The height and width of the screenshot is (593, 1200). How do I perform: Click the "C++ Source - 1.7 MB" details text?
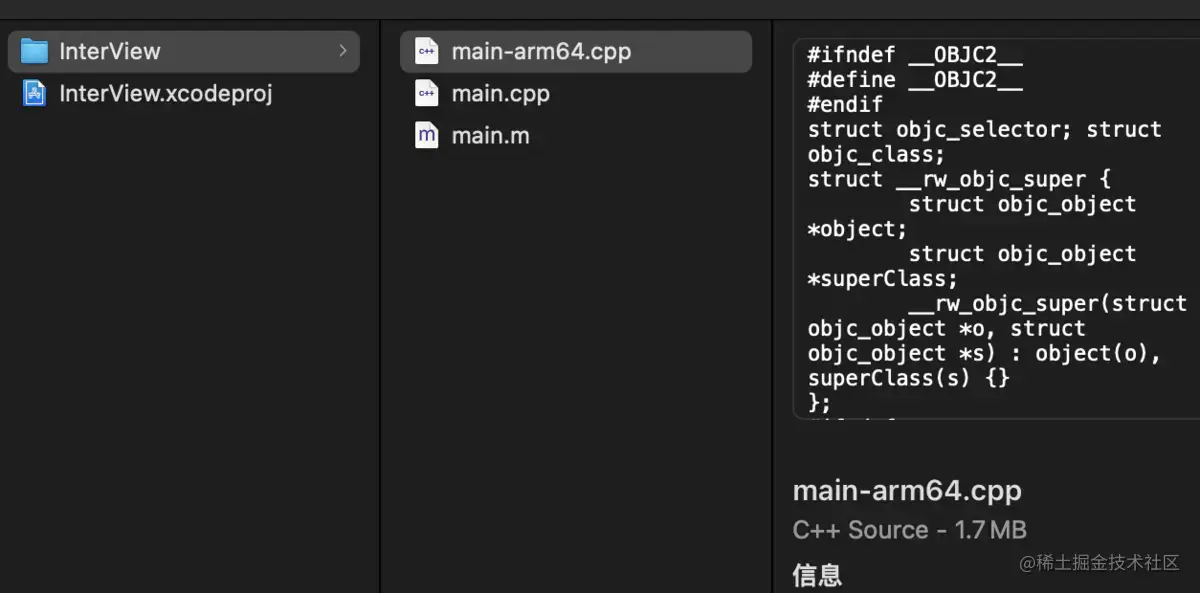pos(909,529)
